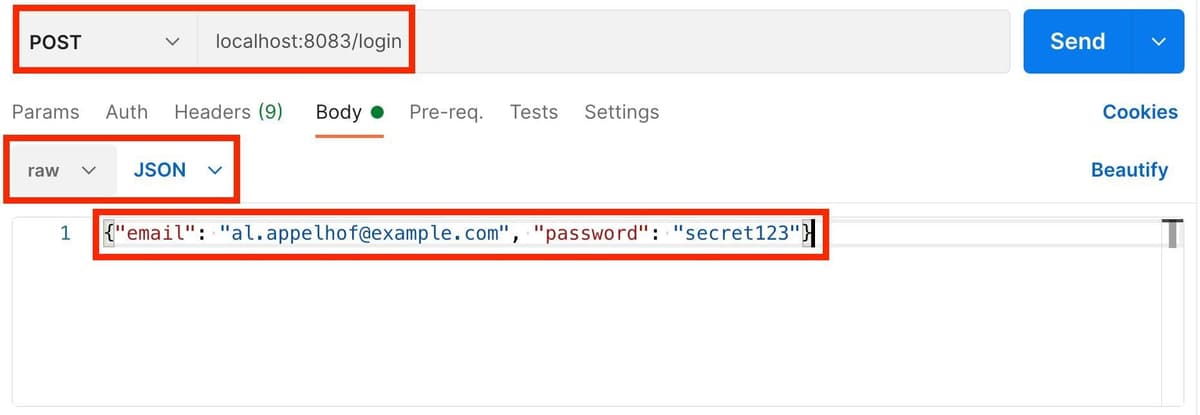
Task: Click the Beautify link
Action: coord(1129,170)
